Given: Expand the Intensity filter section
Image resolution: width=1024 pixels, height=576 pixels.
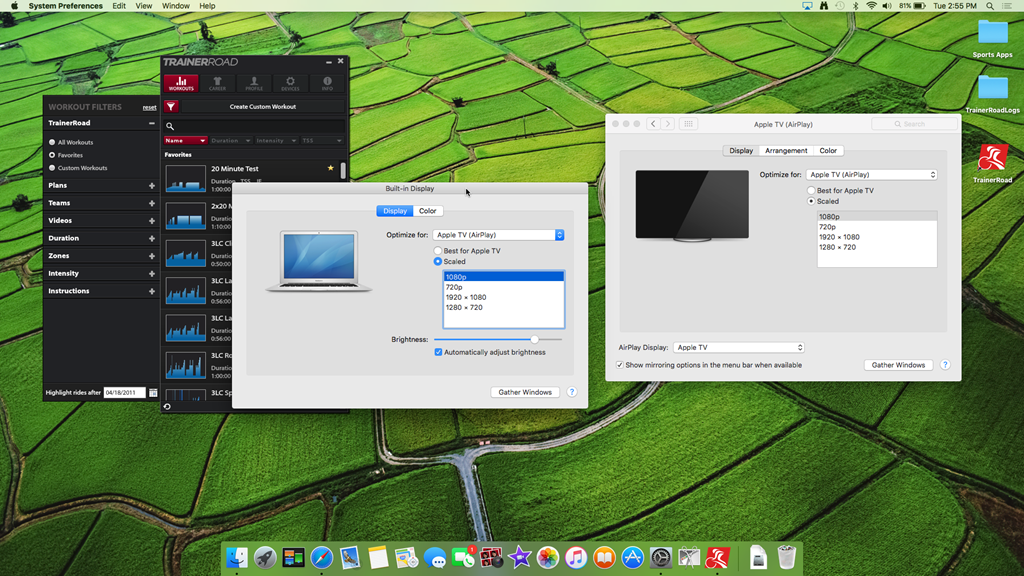Looking at the screenshot, I should point(152,274).
